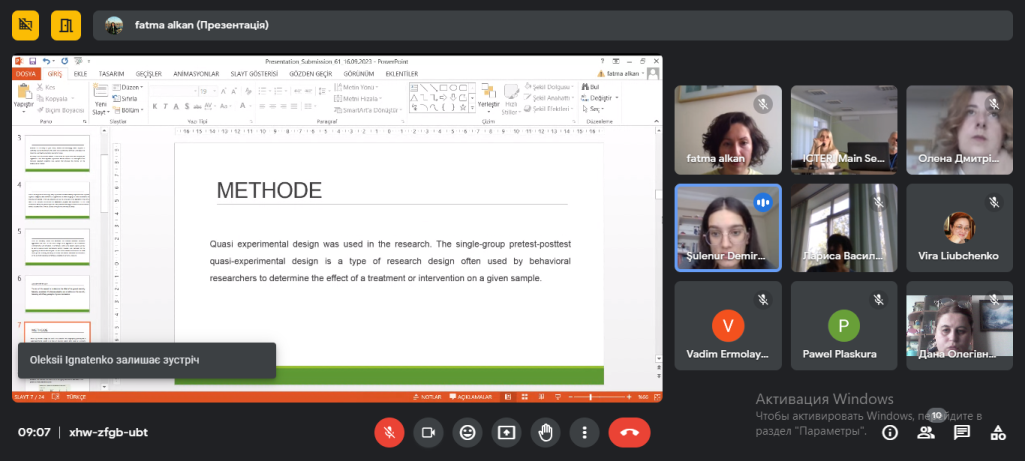
Task: Toggle italic T in the font group
Action: (166, 106)
